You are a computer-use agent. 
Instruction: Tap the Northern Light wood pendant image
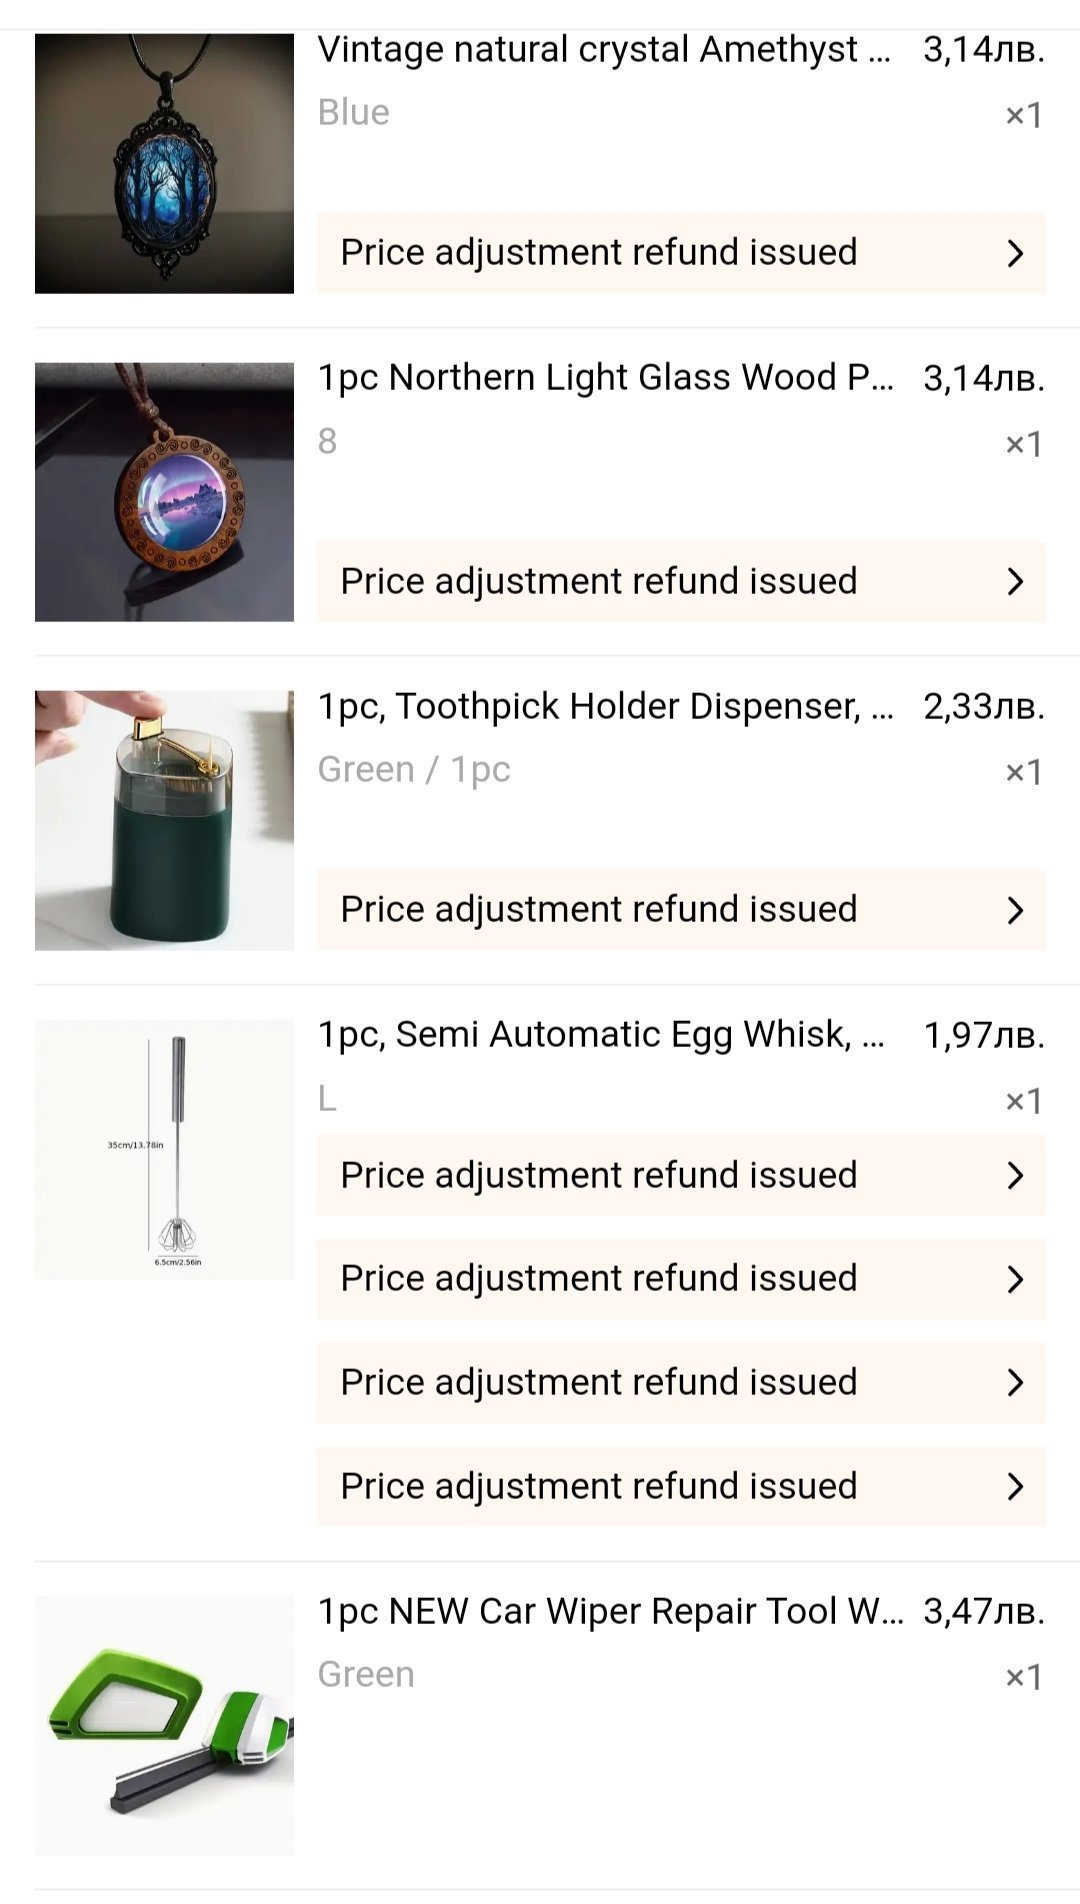164,491
